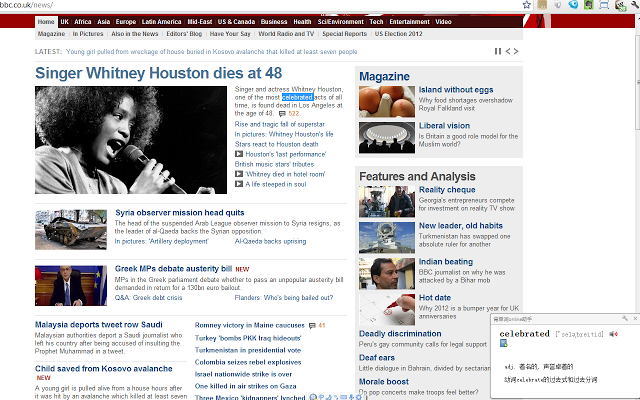
Task: Open Editors' Blog link
Action: 184,34
